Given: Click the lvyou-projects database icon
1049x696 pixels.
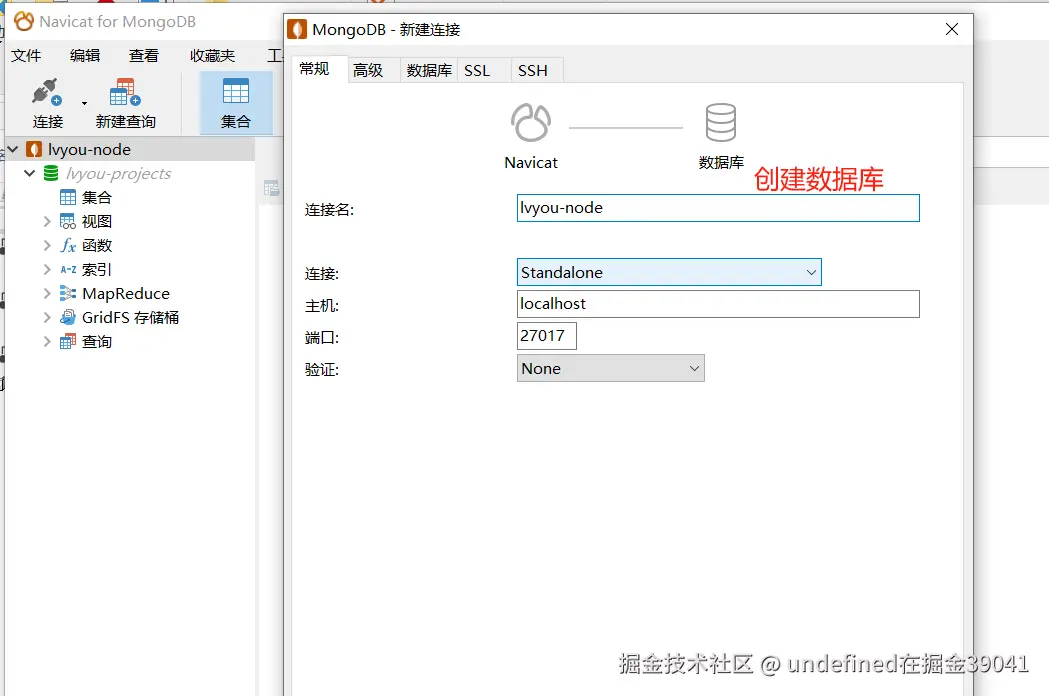Looking at the screenshot, I should click(x=51, y=173).
